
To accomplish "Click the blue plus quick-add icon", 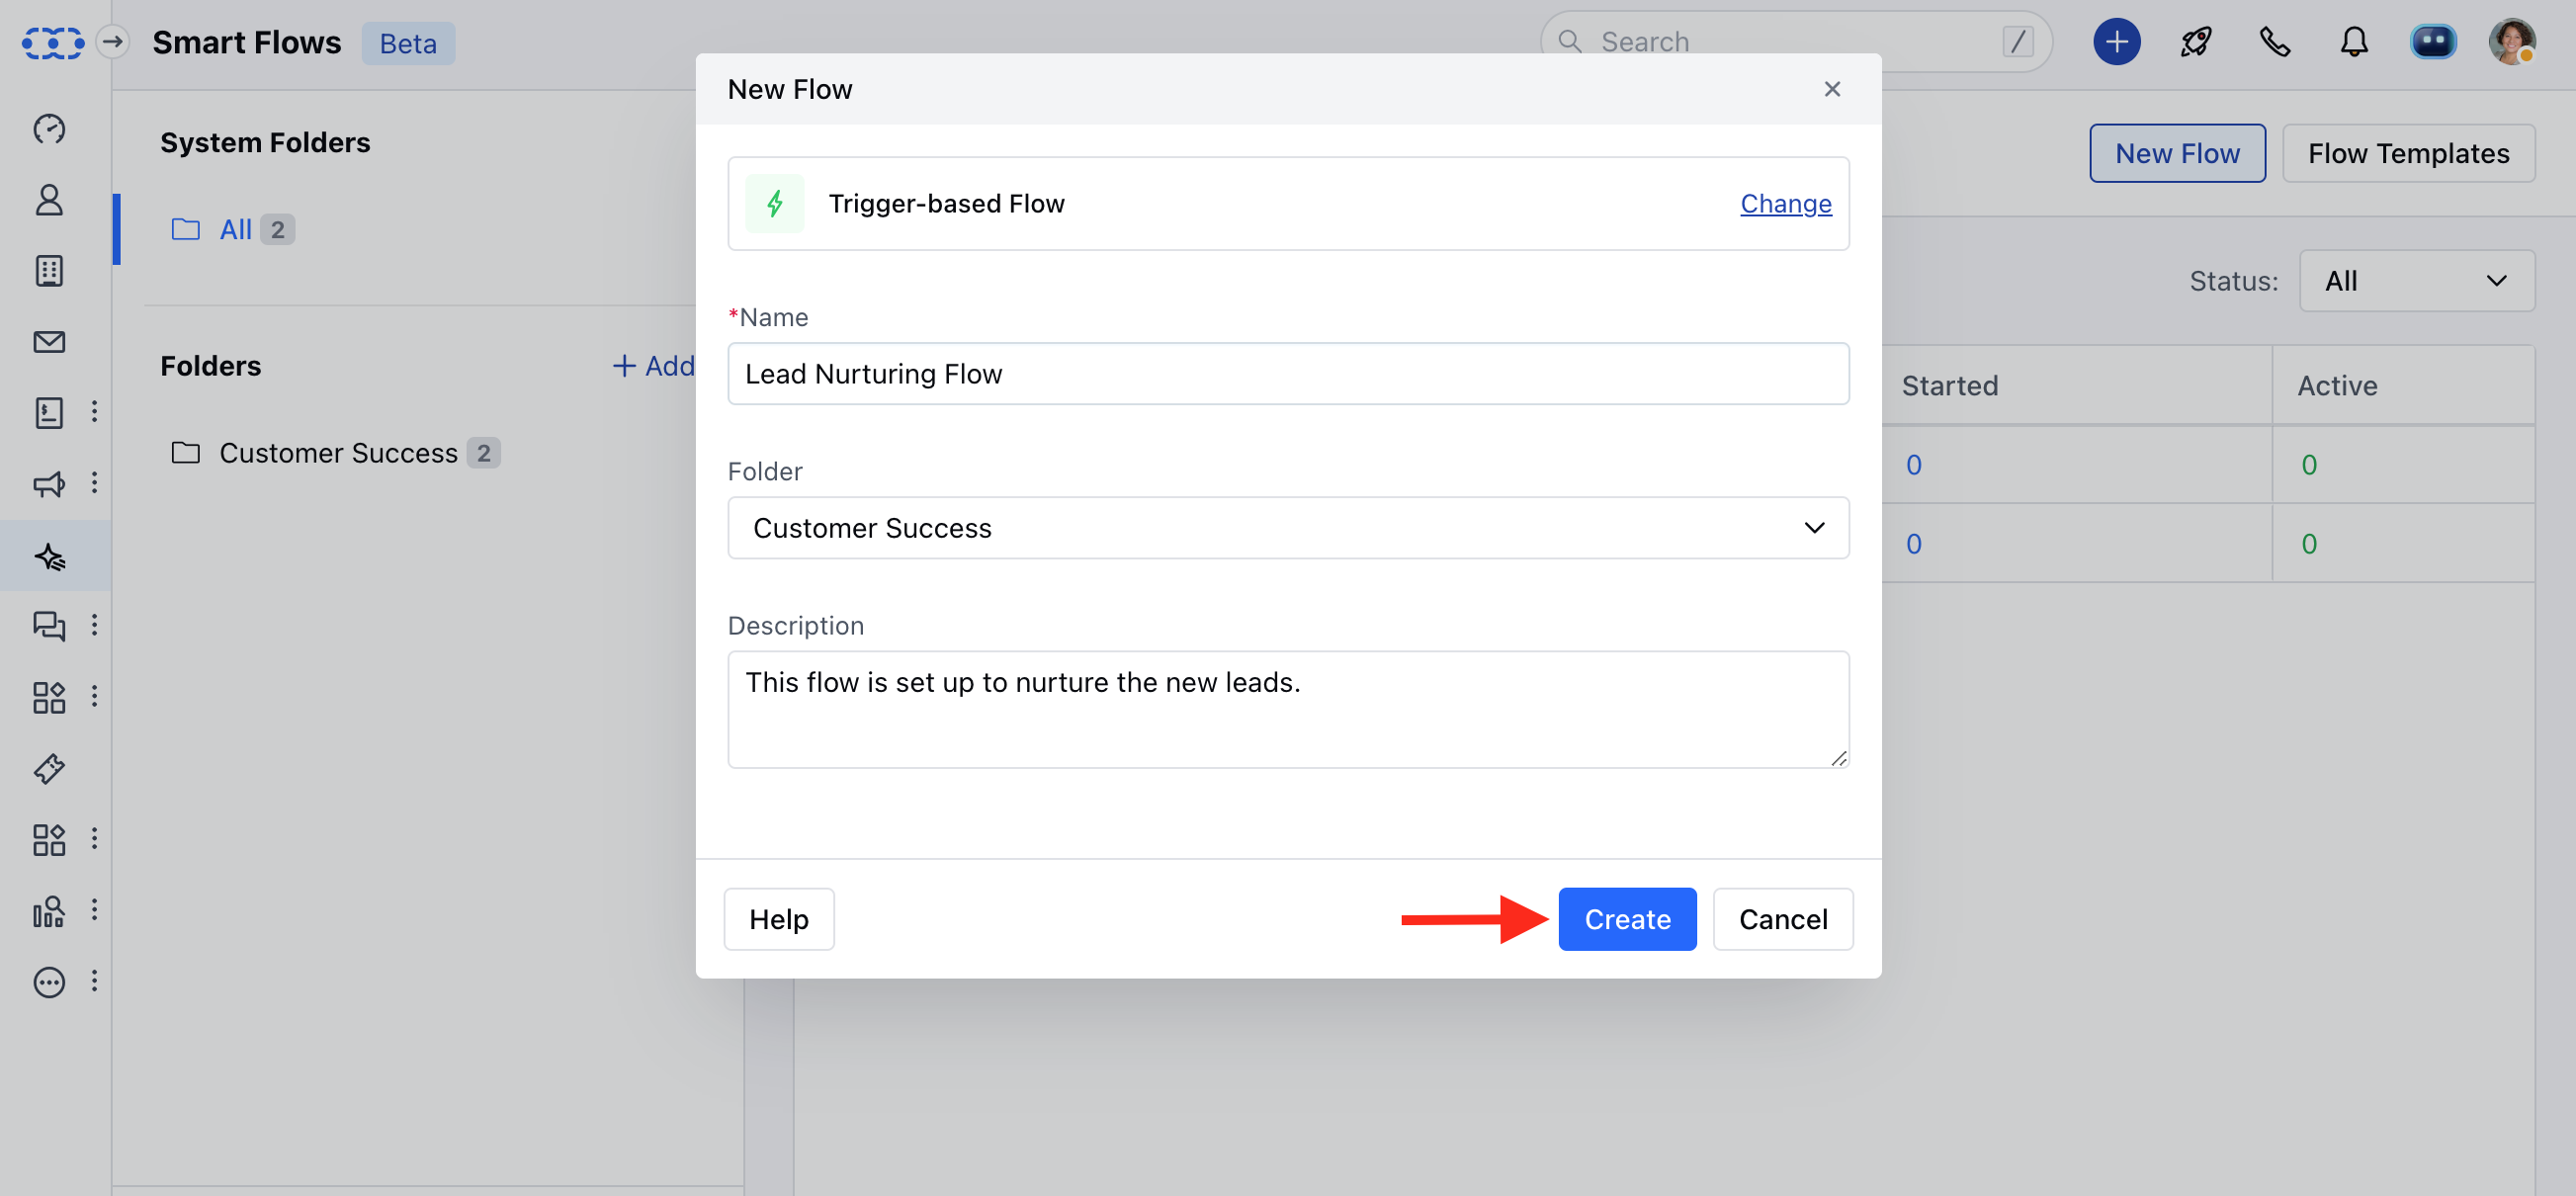I will 2116,42.
